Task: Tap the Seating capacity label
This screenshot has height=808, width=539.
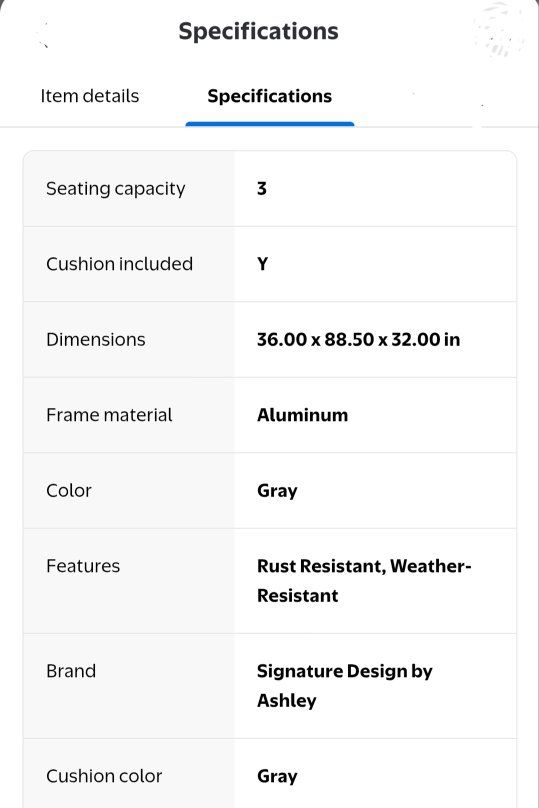Action: (x=115, y=189)
